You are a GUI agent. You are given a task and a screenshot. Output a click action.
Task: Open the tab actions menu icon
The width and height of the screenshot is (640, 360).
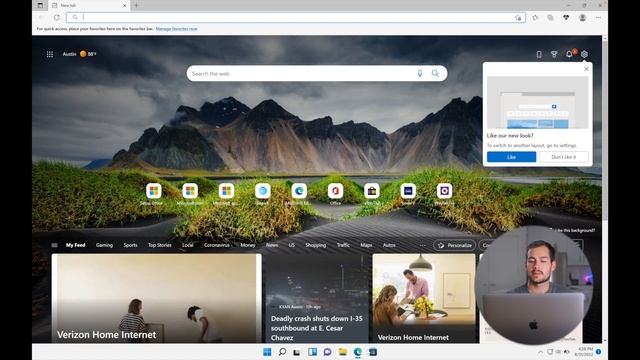pos(40,5)
